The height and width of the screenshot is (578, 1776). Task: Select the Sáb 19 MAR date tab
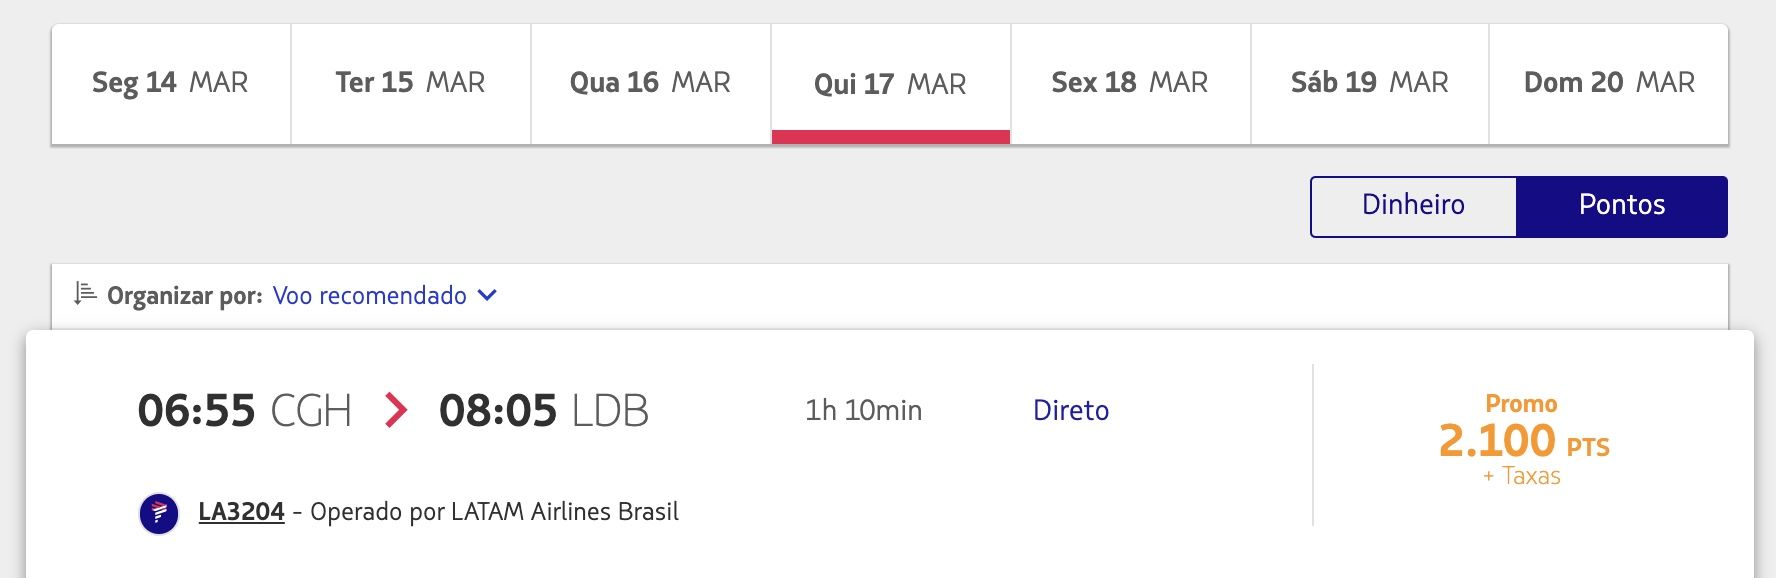coord(1370,84)
